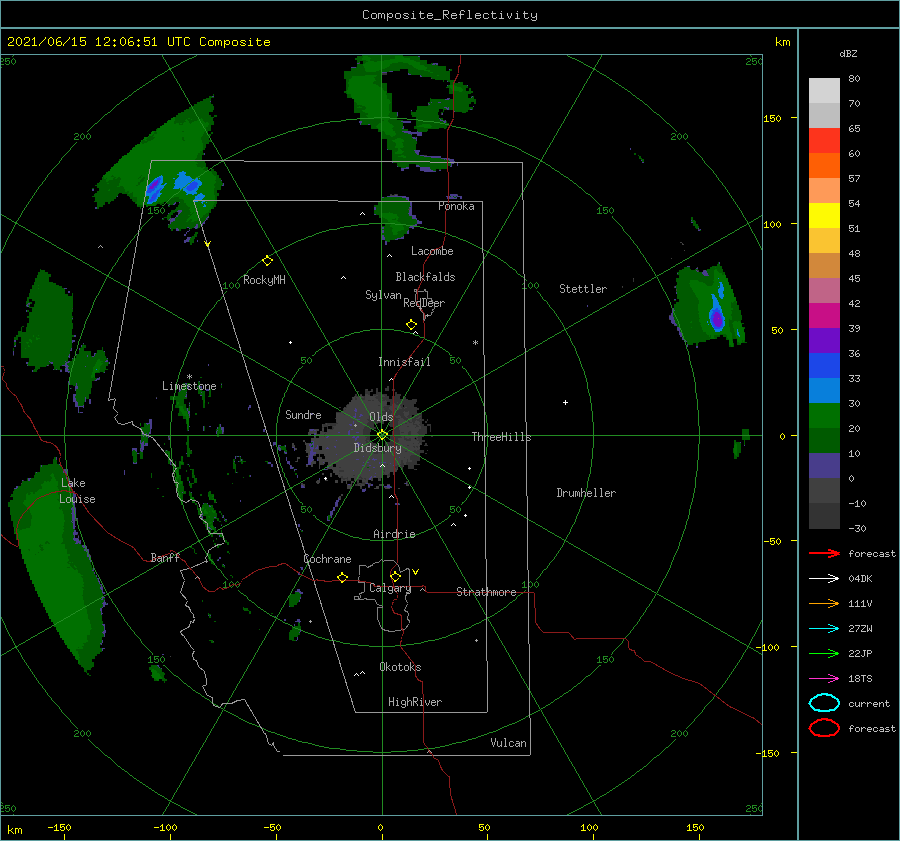
Task: Click the Stettler town label
Action: click(x=583, y=289)
